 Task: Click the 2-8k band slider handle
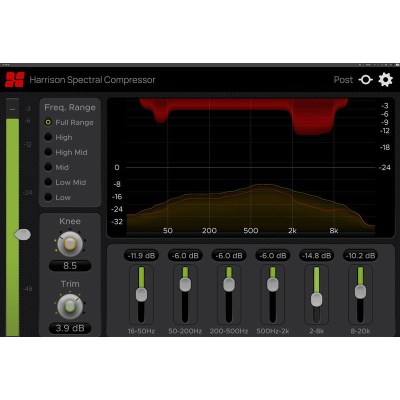tap(316, 300)
